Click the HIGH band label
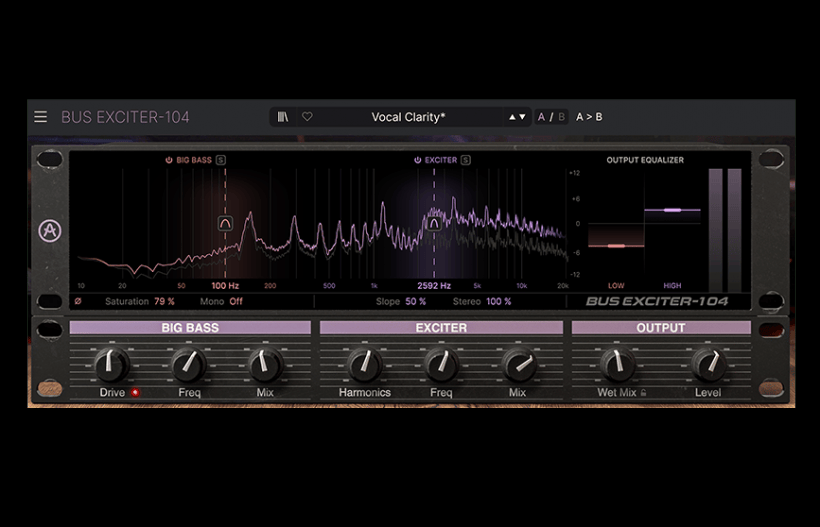The height and width of the screenshot is (527, 820). pos(673,285)
